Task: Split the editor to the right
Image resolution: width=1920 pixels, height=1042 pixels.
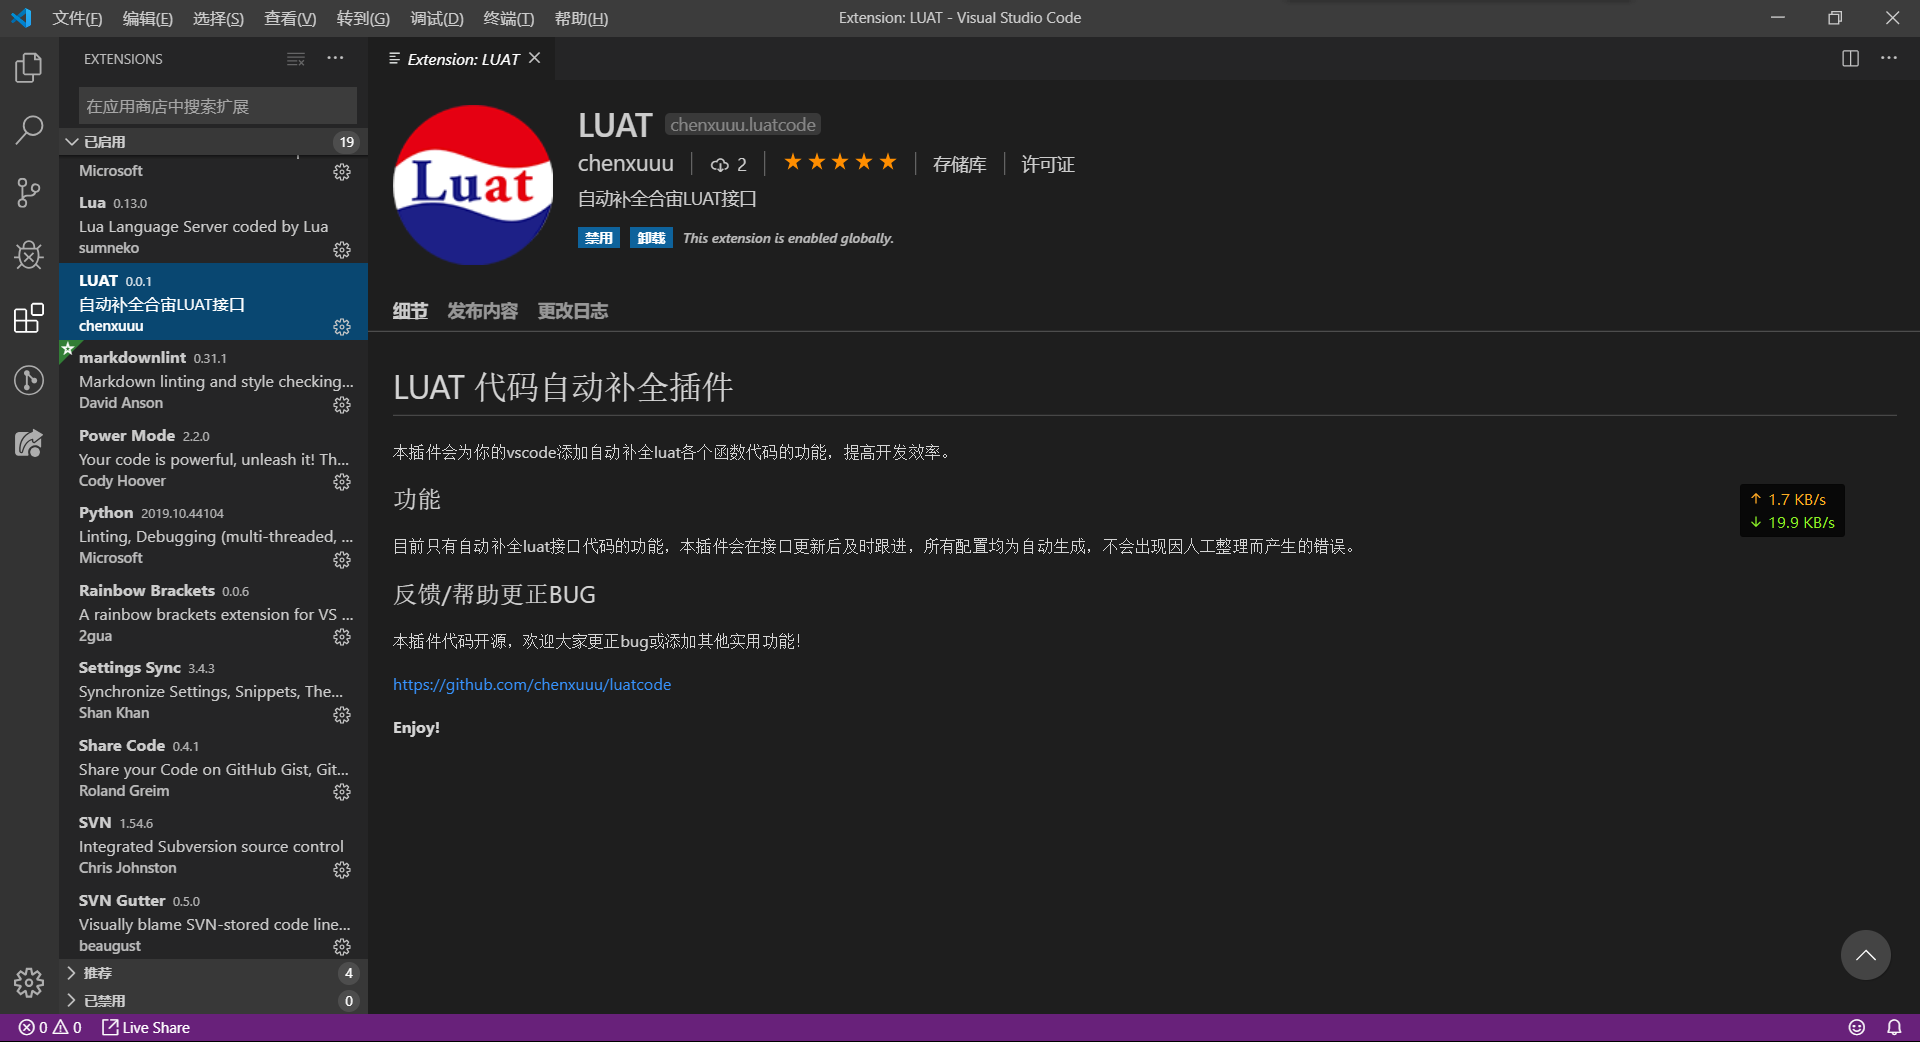Action: 1850,59
